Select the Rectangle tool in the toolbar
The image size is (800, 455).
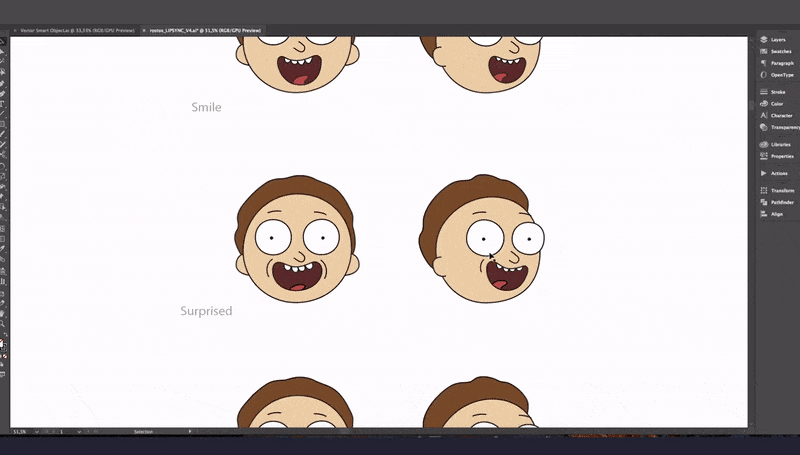tap(3, 124)
